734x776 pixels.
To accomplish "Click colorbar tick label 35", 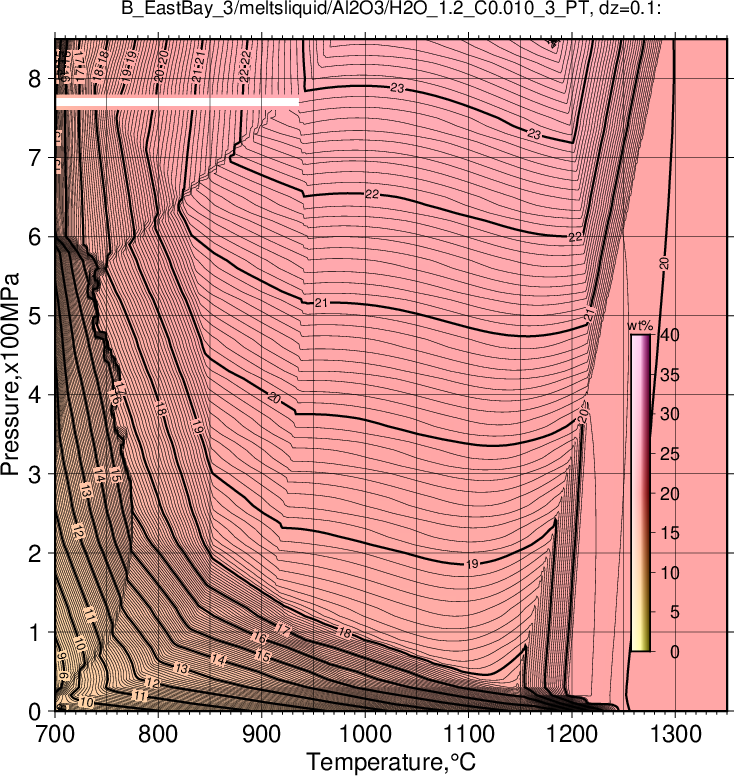I will pos(670,375).
